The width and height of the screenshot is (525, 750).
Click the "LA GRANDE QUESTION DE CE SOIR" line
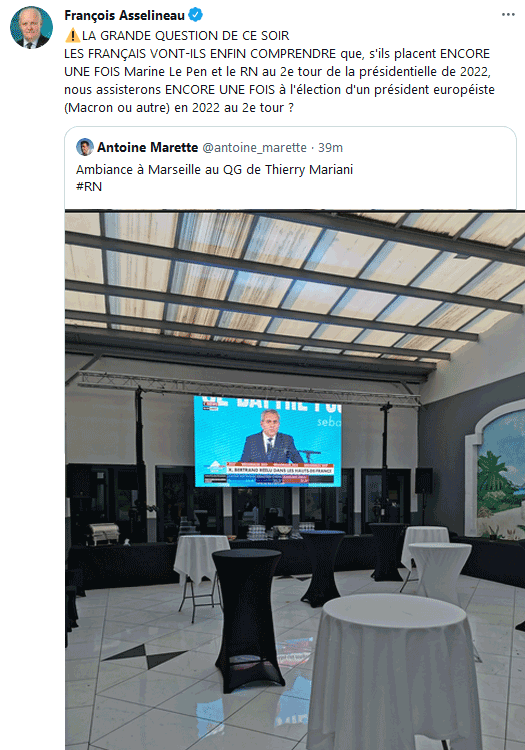coord(186,36)
